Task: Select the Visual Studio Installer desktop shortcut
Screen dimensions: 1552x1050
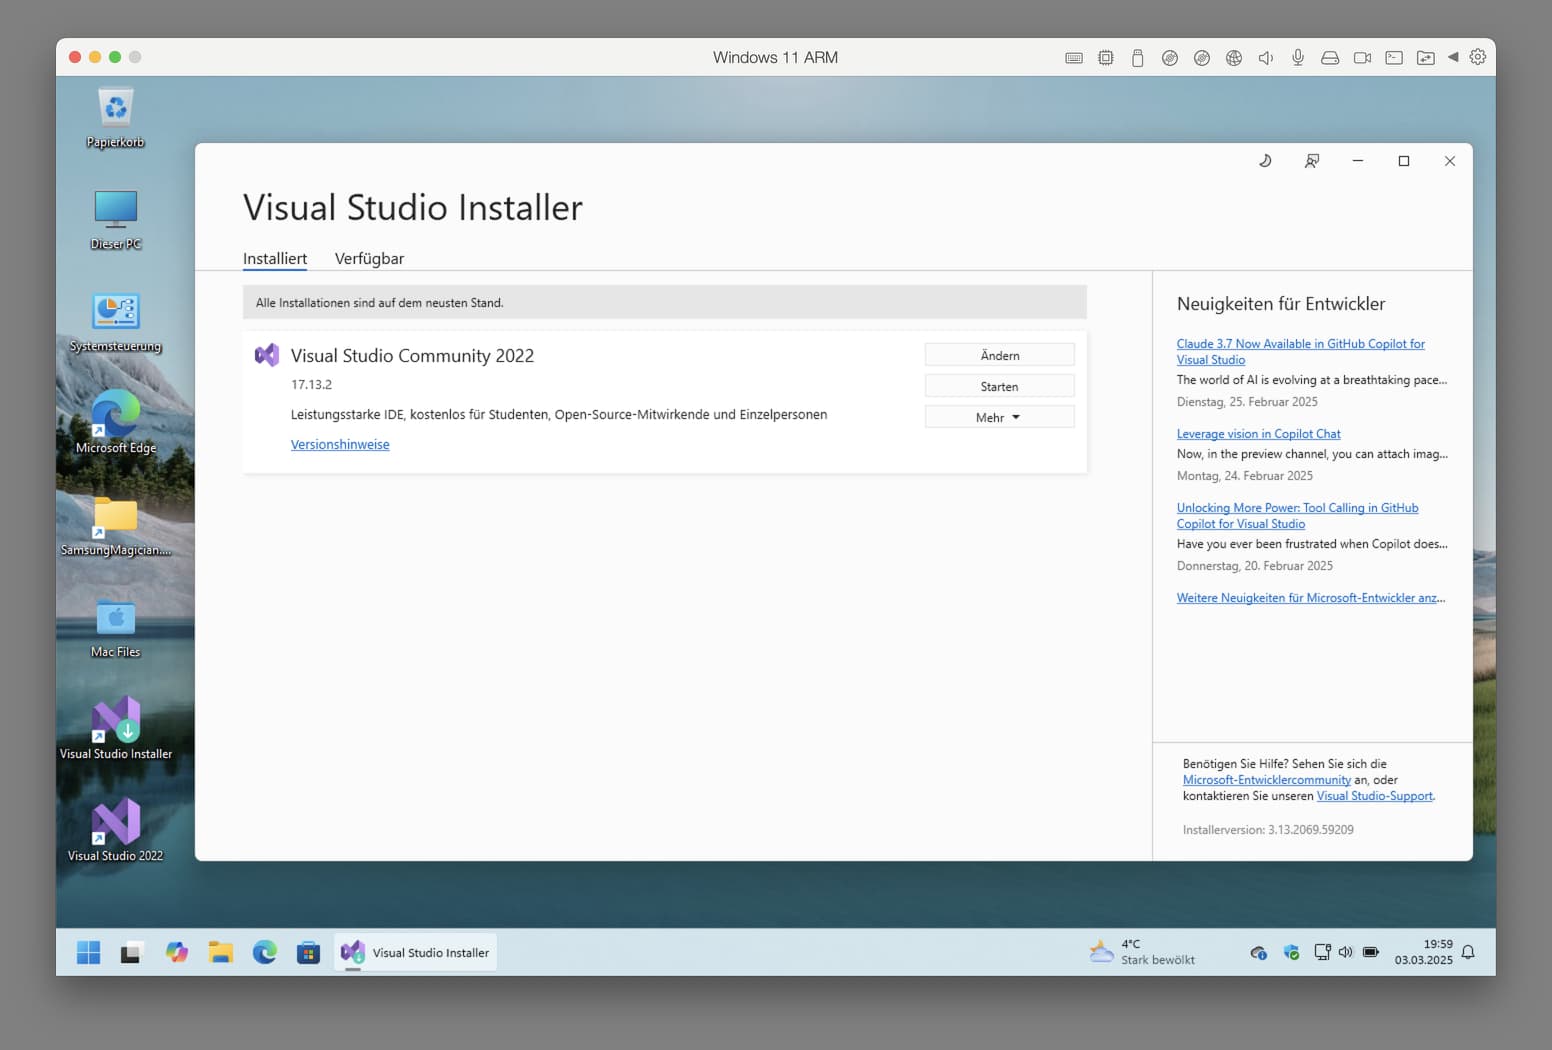Action: (116, 730)
